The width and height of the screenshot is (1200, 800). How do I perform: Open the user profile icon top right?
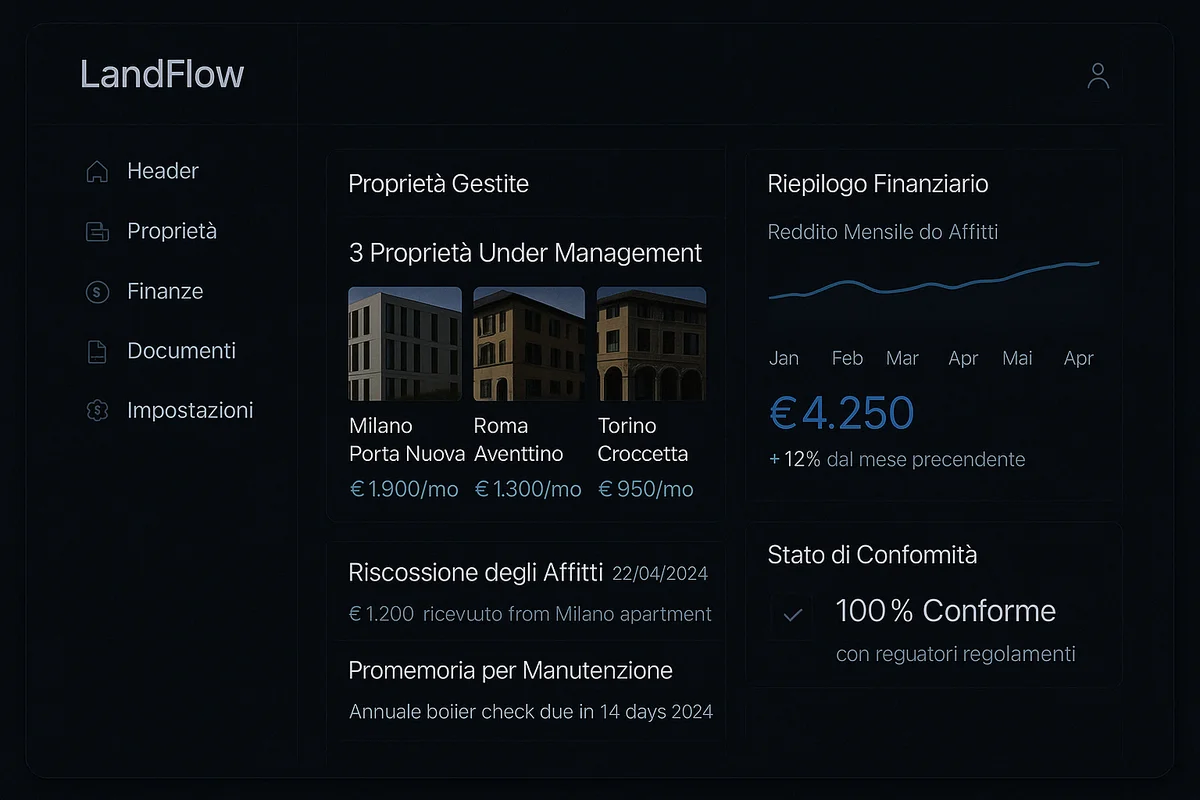[1098, 74]
